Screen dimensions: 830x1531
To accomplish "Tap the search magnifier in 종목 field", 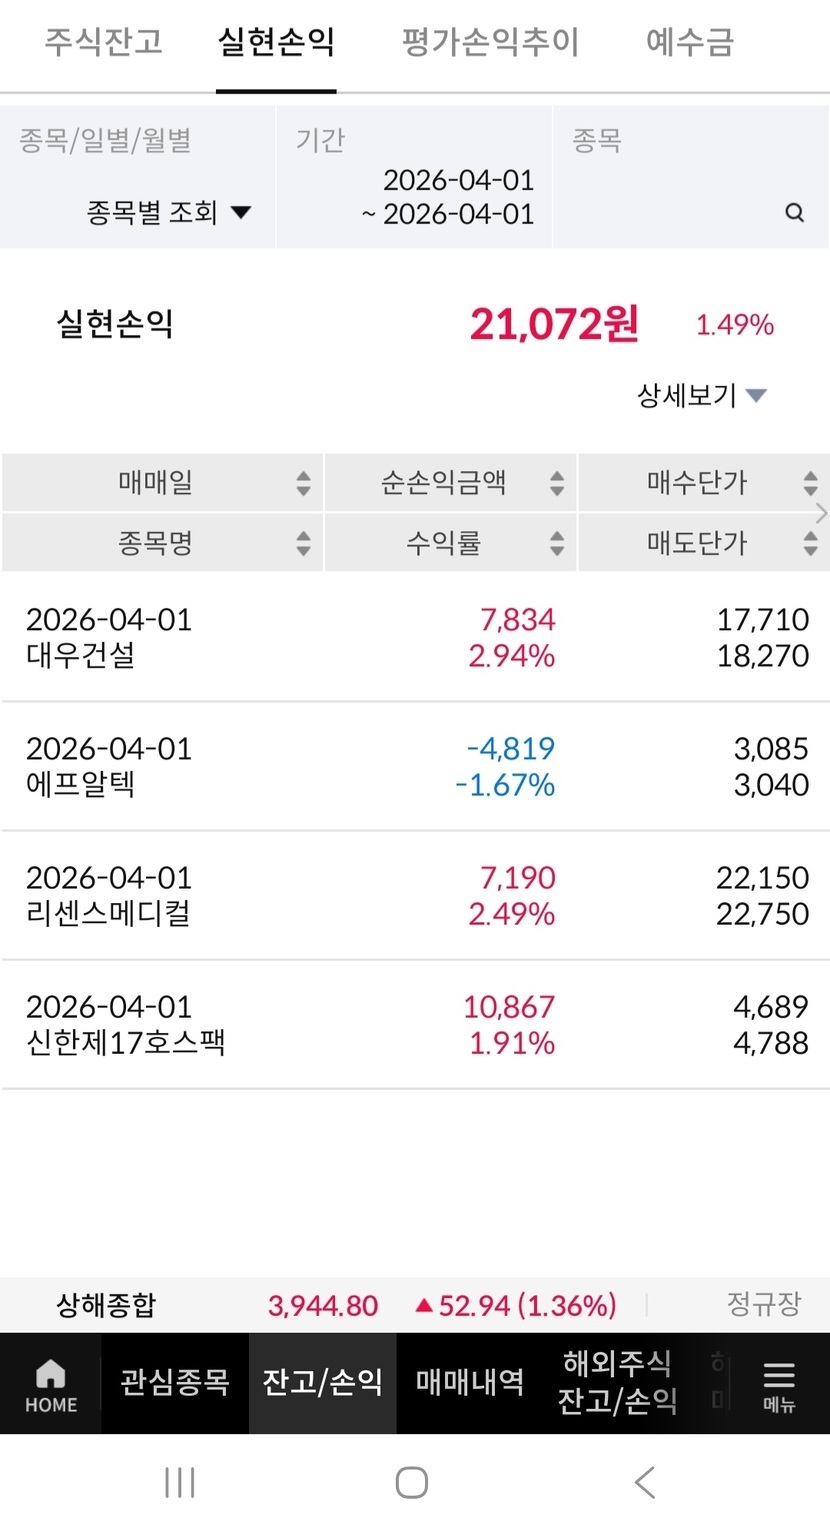I will point(794,213).
